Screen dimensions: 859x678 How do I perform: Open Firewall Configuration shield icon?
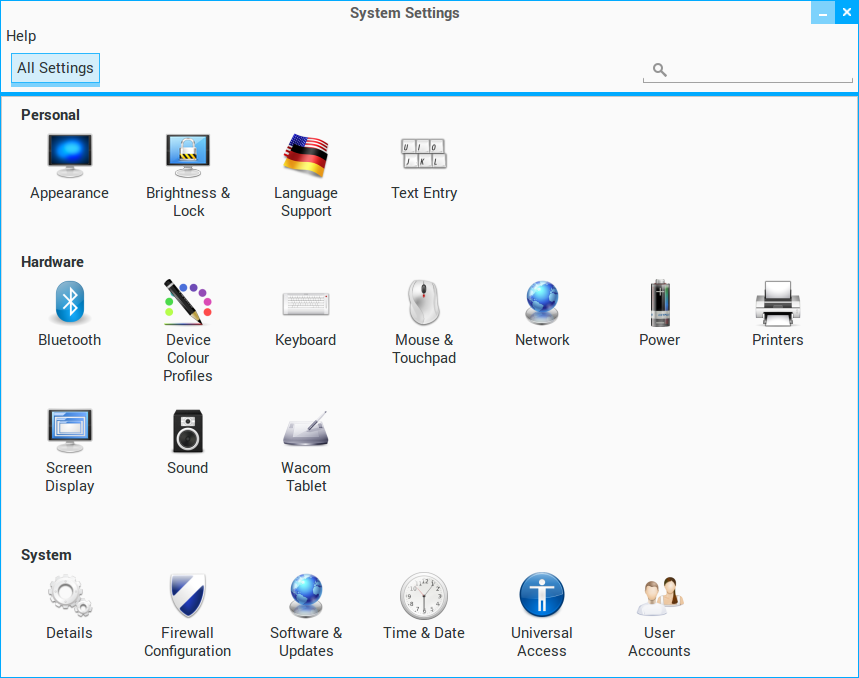[188, 596]
